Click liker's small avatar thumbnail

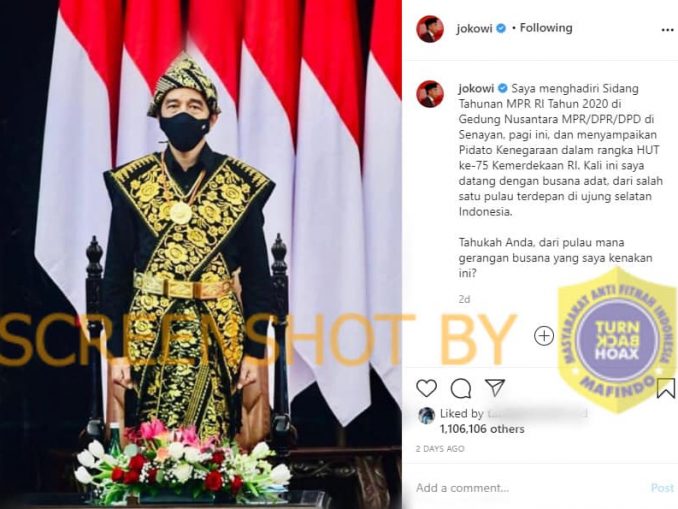pyautogui.click(x=426, y=415)
